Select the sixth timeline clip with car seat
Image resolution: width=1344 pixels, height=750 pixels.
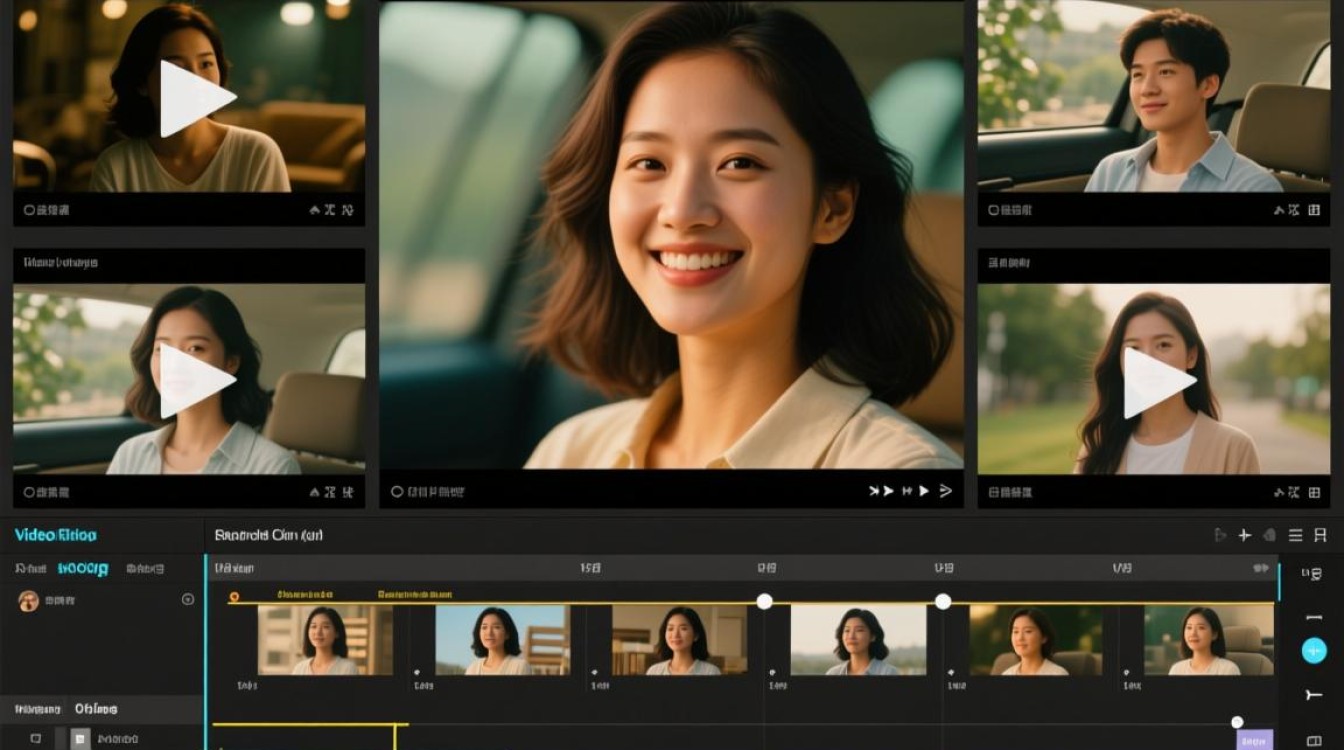[1209, 639]
